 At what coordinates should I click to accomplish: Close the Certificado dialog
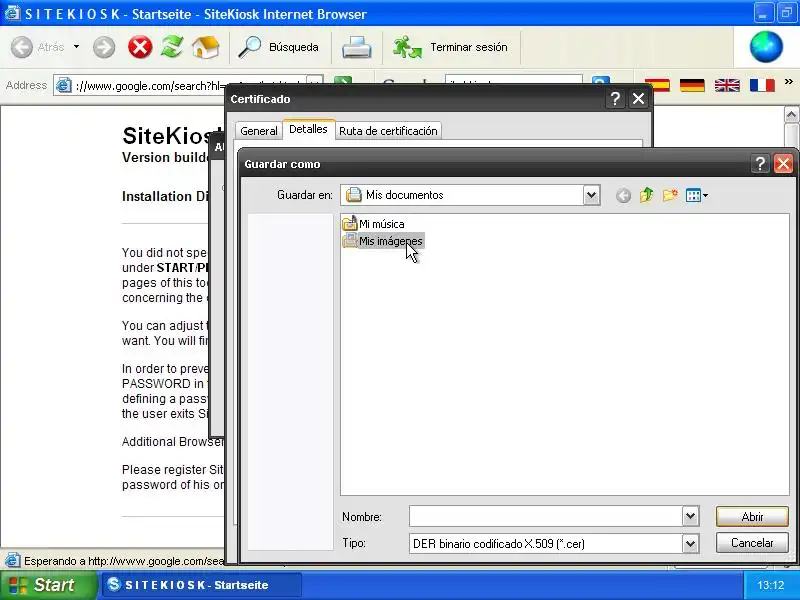[638, 98]
